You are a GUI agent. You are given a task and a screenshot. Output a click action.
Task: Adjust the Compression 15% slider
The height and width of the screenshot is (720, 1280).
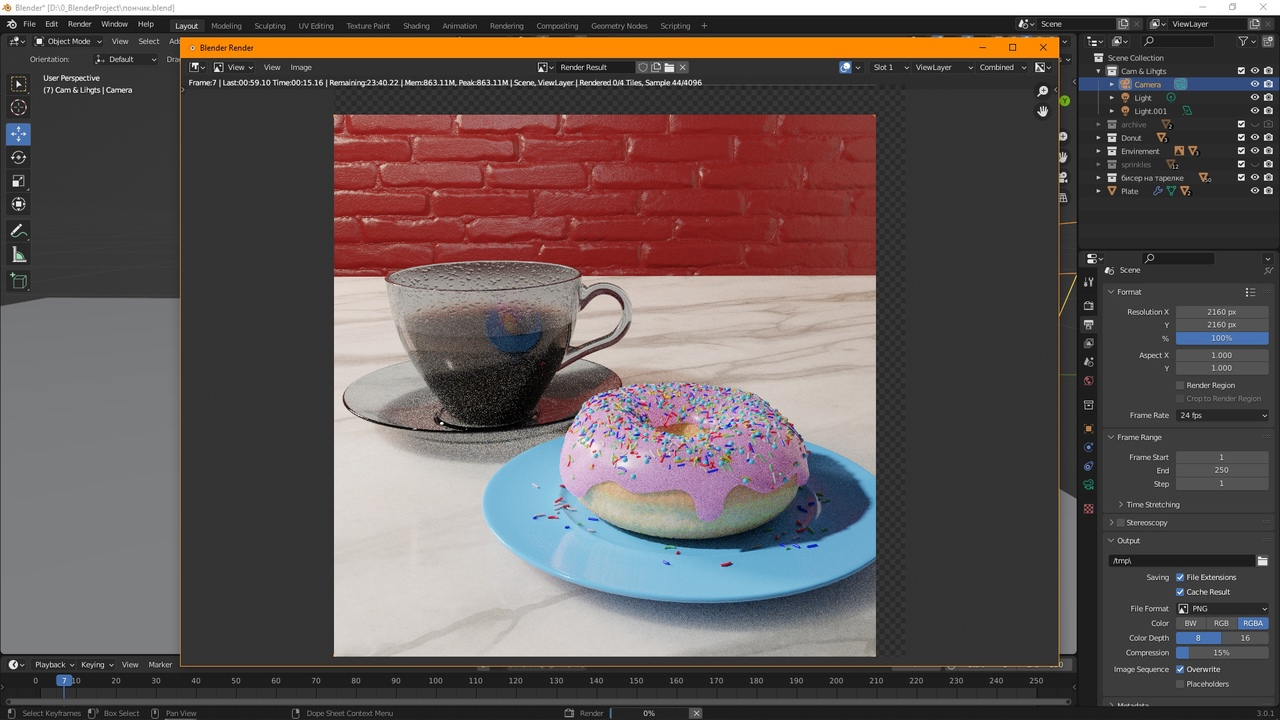(x=1222, y=653)
